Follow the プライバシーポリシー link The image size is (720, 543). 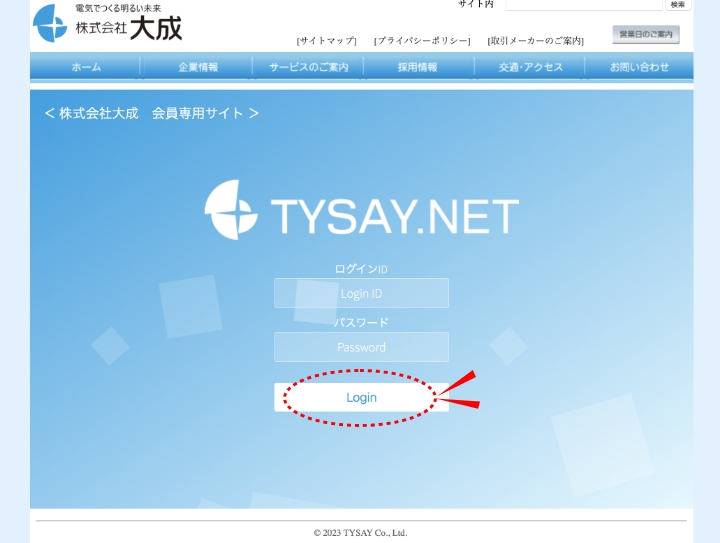422,41
